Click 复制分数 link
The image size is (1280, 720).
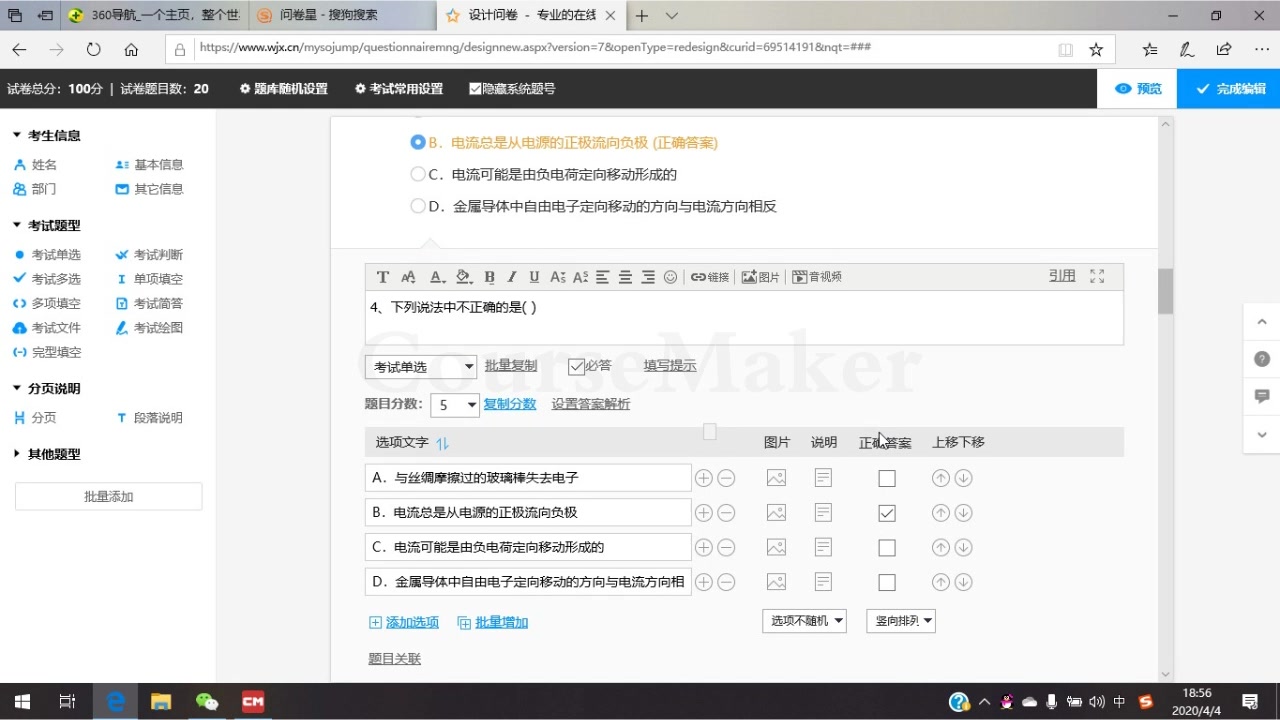pos(510,404)
